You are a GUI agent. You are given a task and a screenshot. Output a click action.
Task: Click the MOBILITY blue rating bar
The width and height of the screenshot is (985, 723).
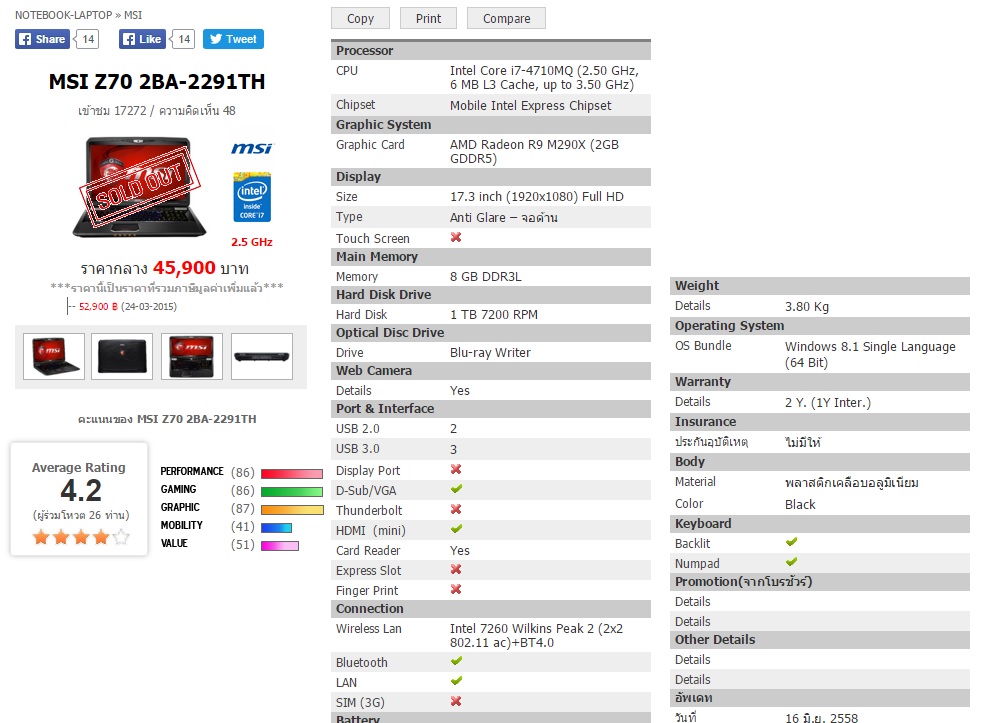276,528
